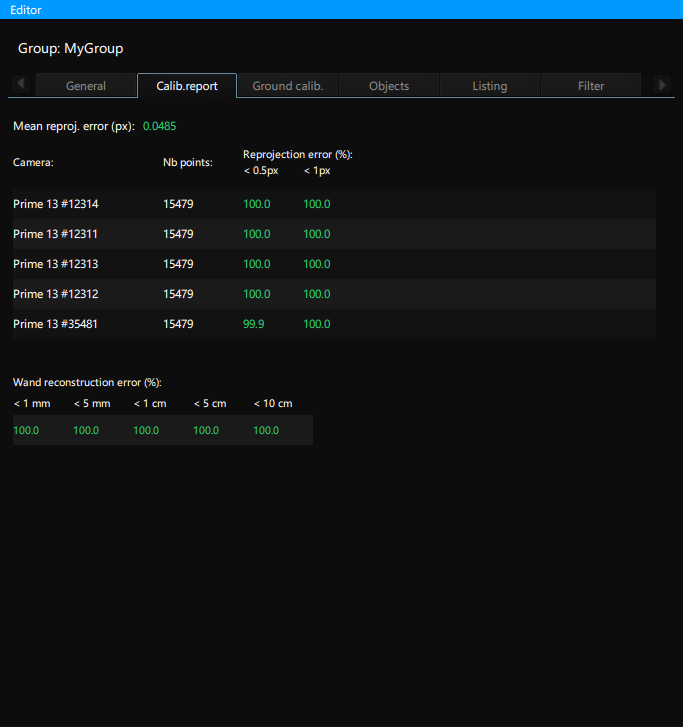The height and width of the screenshot is (727, 683).
Task: Click the Nb points column header
Action: click(x=188, y=162)
